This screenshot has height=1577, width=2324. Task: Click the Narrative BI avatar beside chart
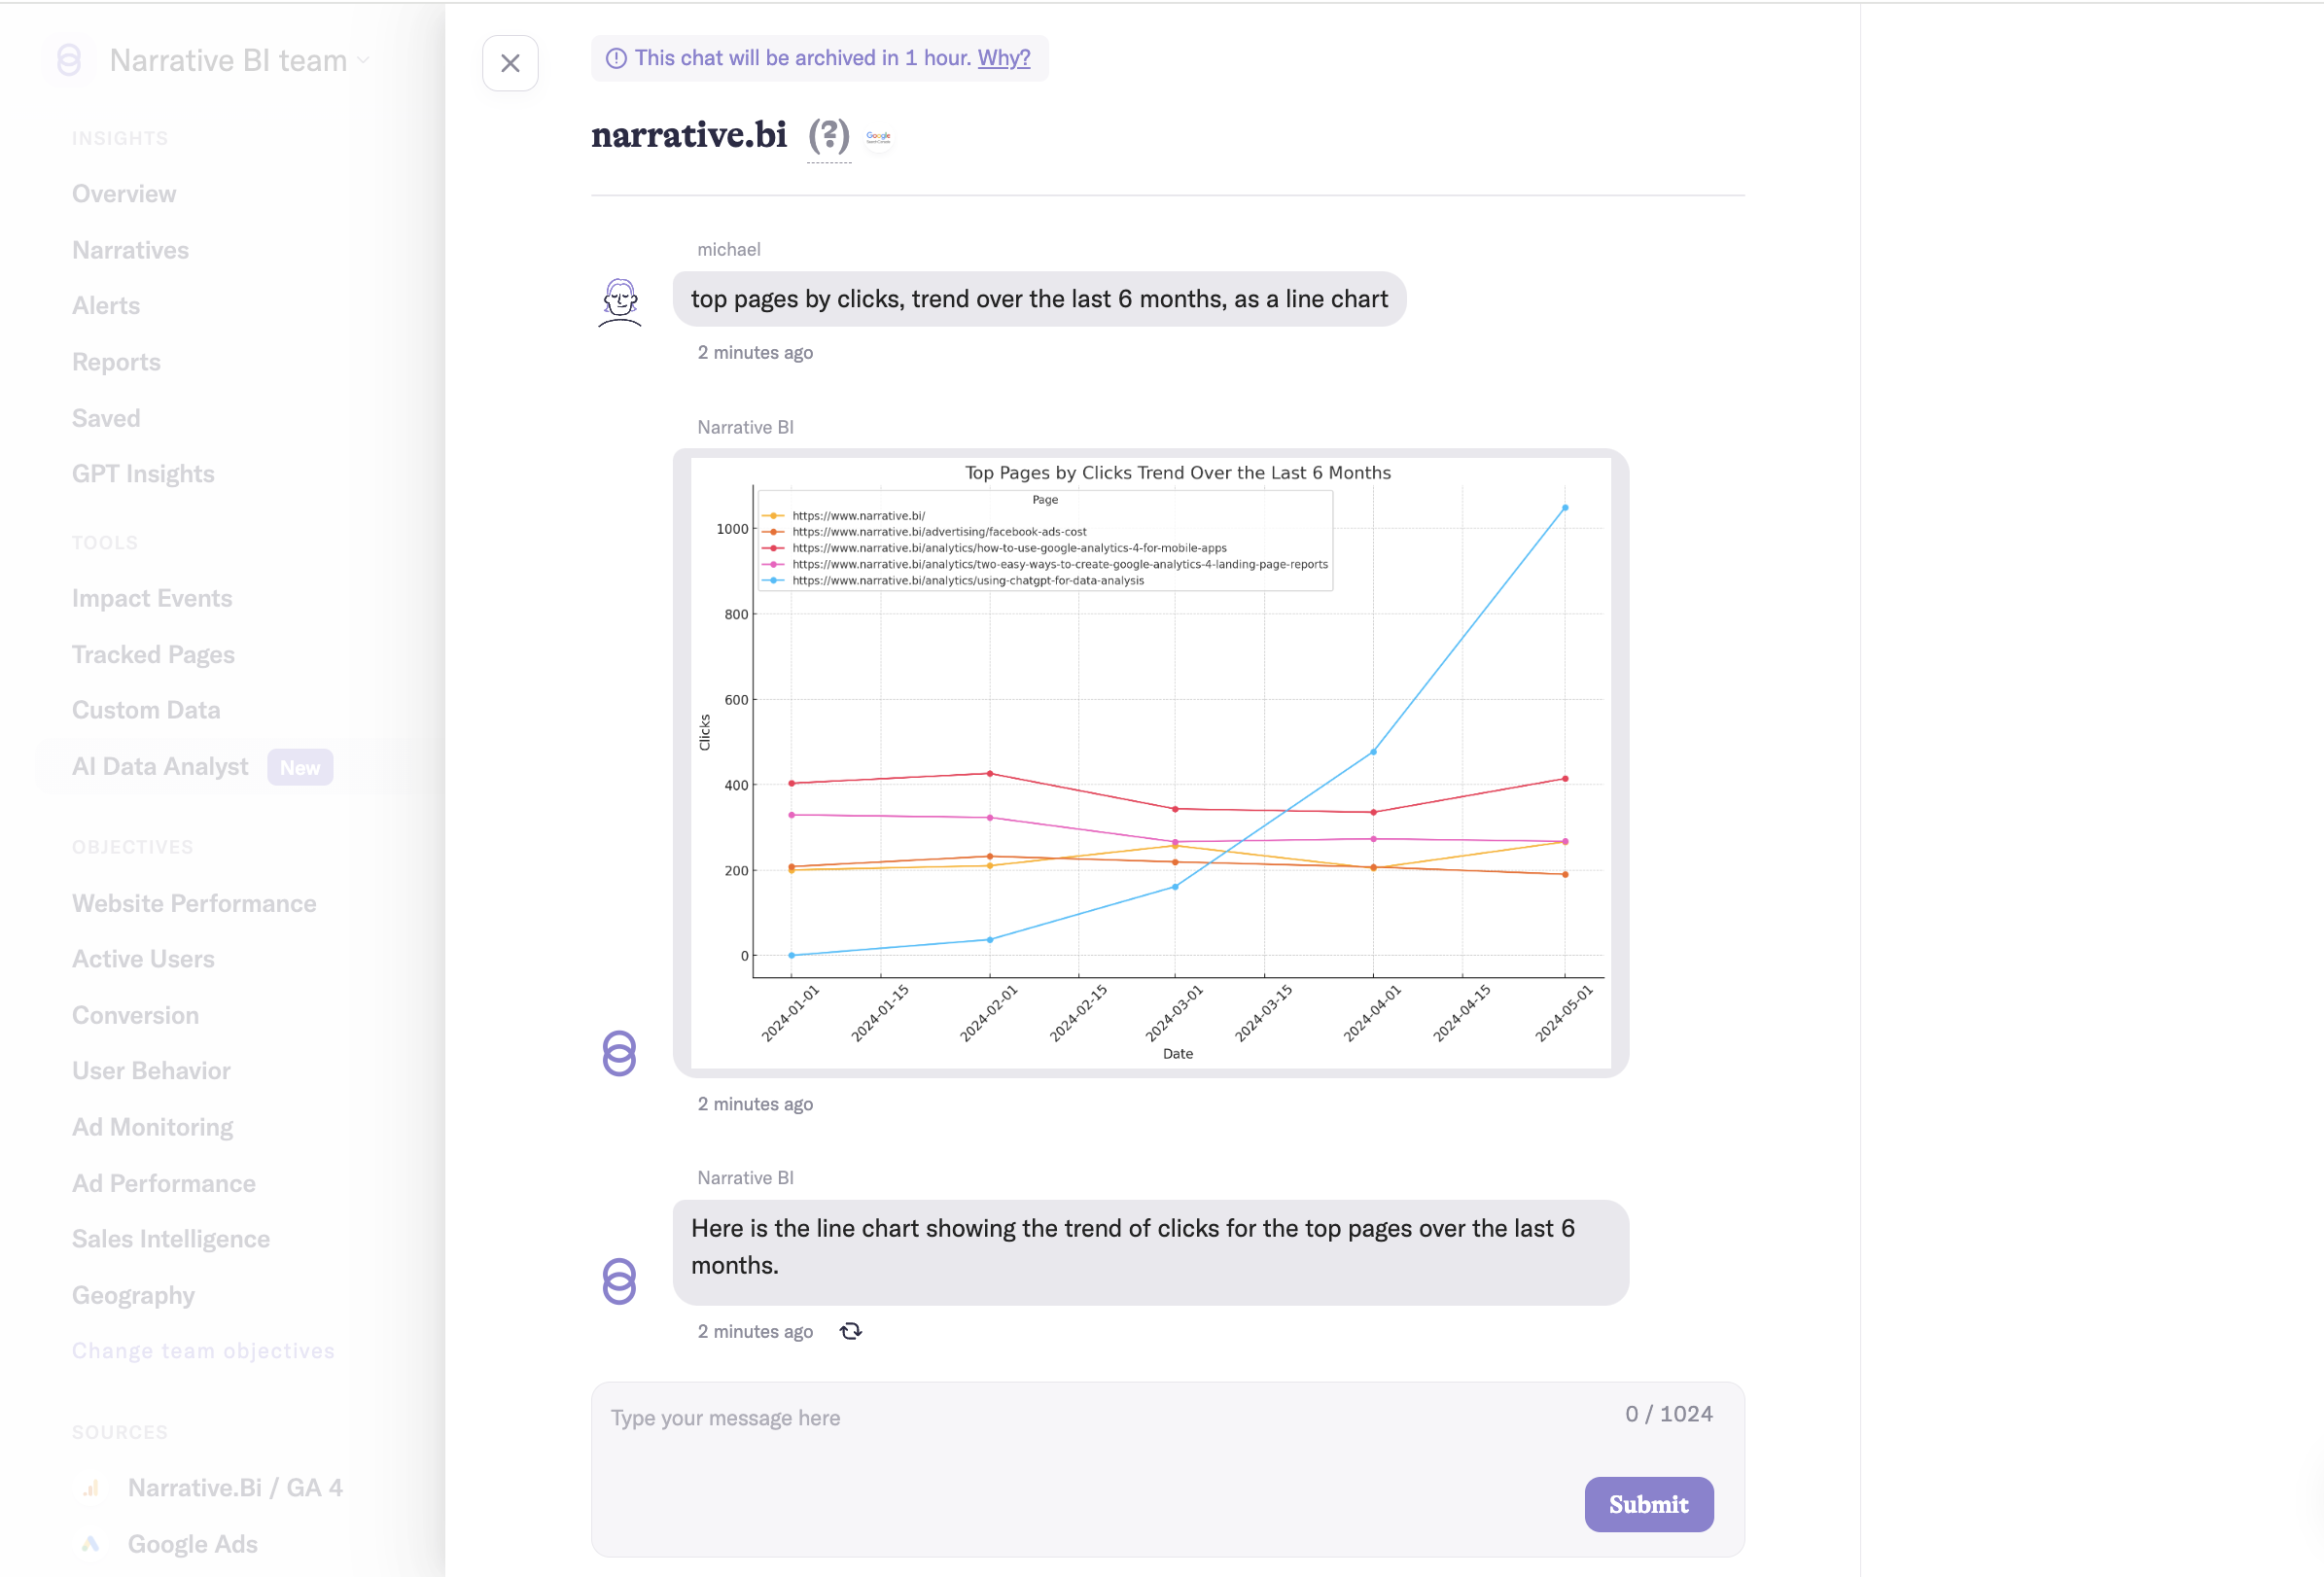[x=619, y=1053]
